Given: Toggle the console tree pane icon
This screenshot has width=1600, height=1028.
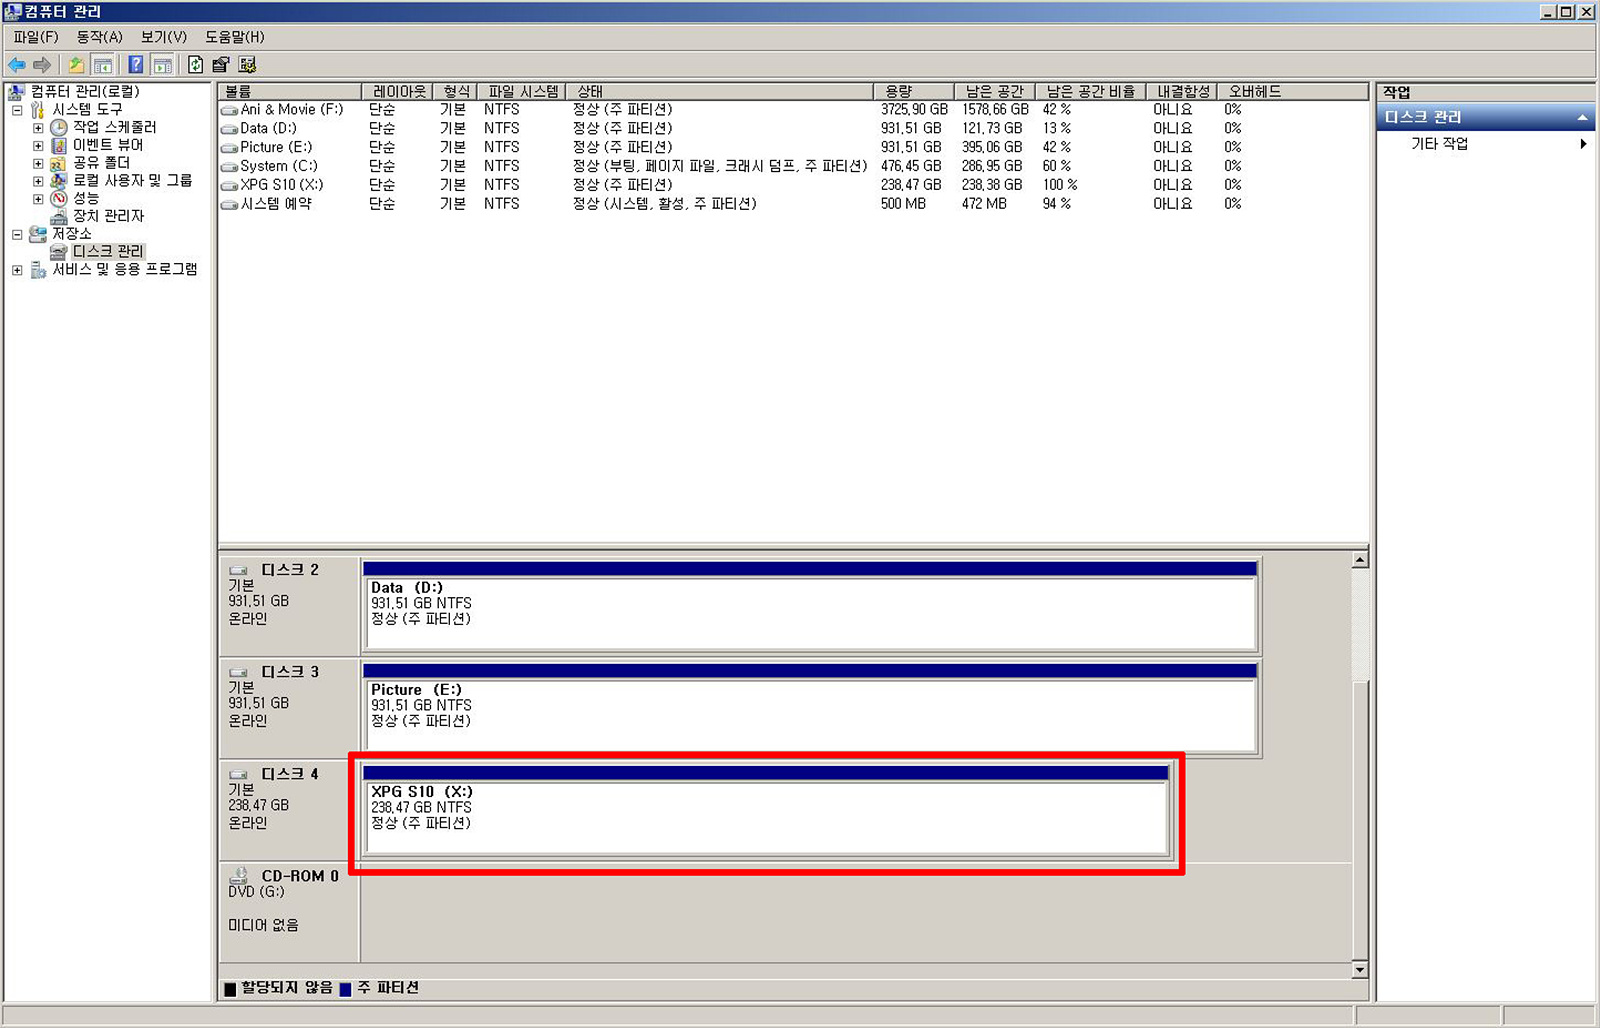Looking at the screenshot, I should tap(101, 64).
